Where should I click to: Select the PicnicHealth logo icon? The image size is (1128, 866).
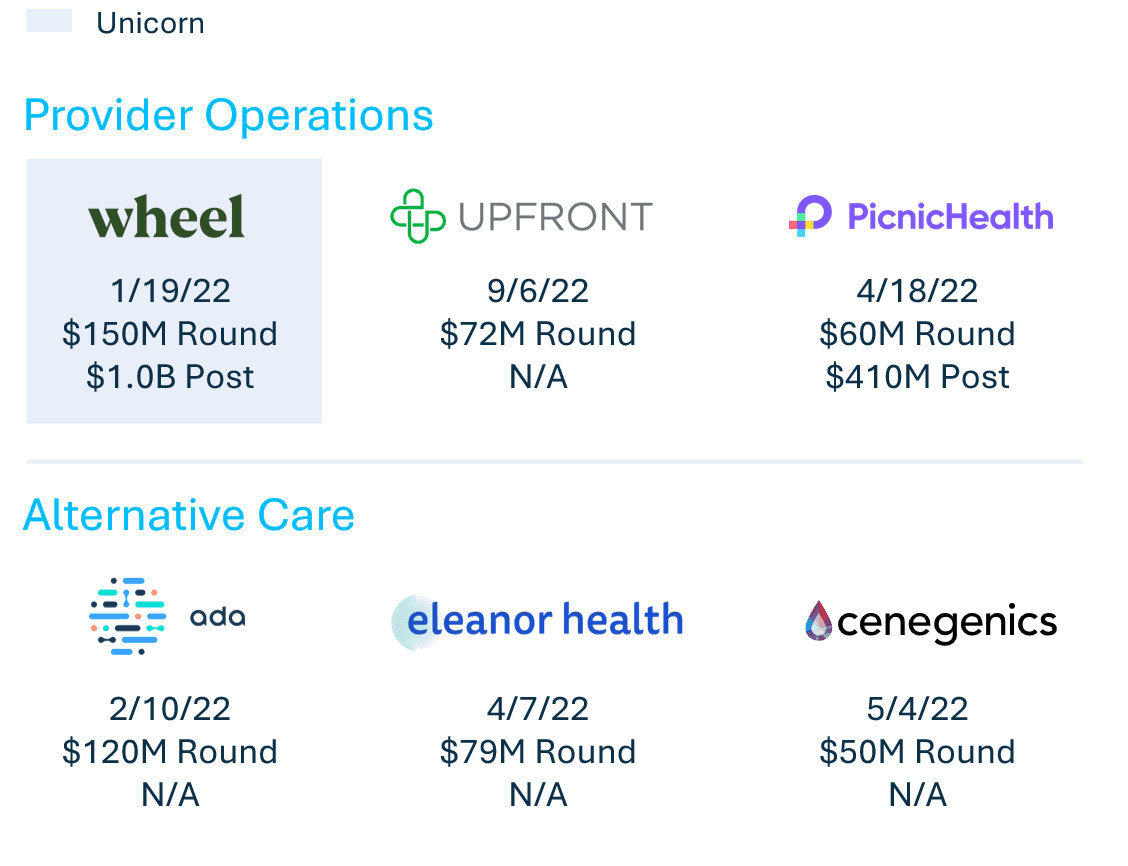pyautogui.click(x=811, y=216)
